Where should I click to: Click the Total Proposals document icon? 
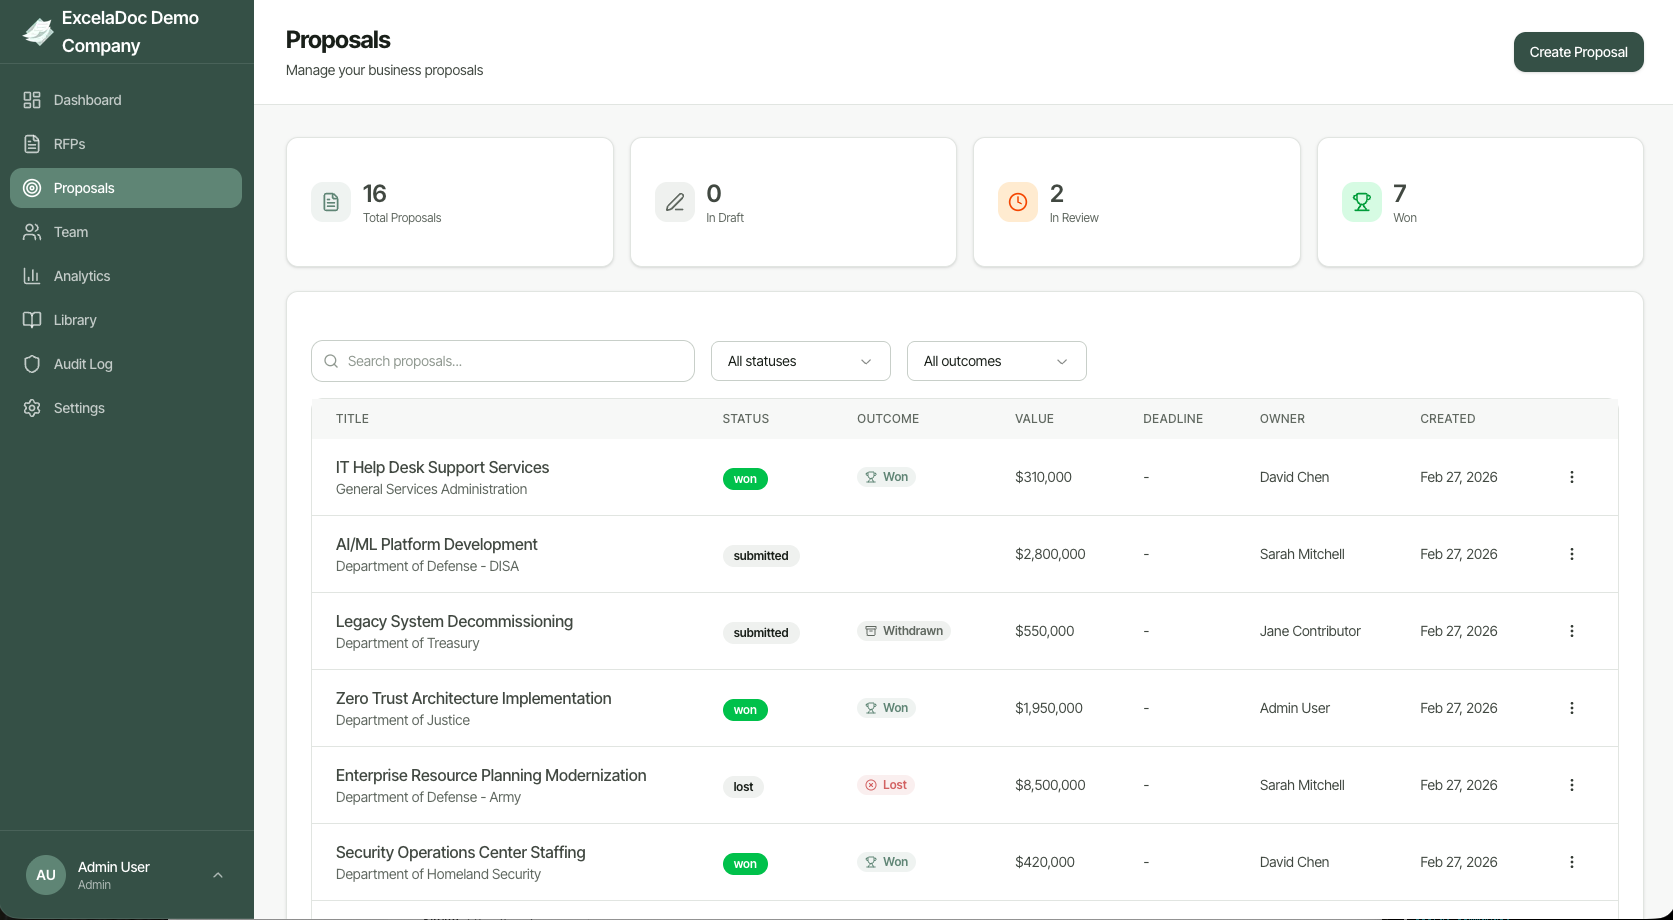click(x=331, y=202)
